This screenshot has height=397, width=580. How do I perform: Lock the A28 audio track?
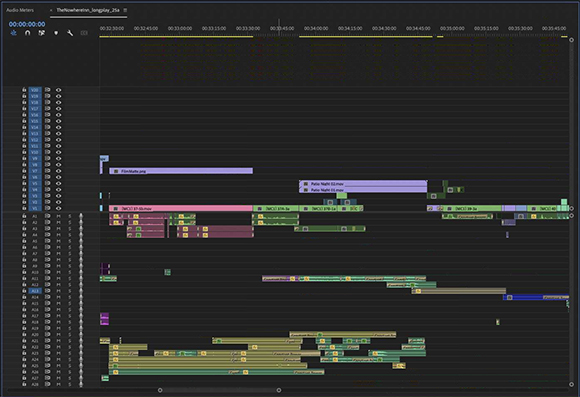pos(24,384)
